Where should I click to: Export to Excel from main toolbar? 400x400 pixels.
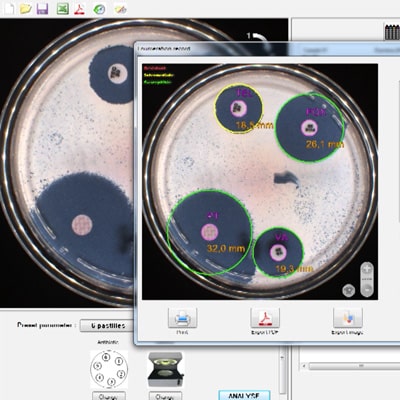[x=62, y=9]
